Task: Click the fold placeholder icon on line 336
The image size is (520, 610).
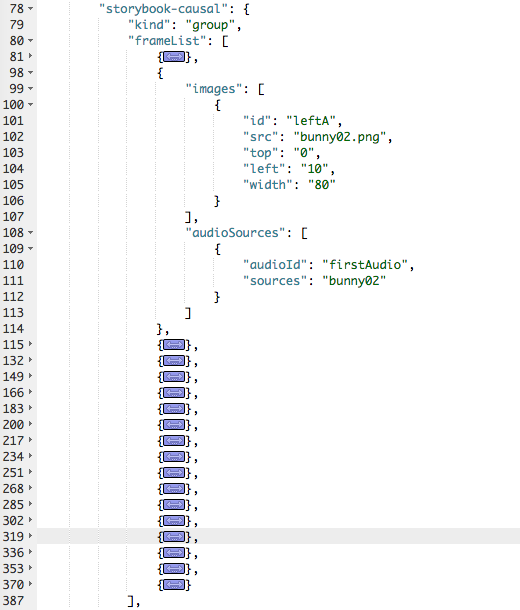Action: pos(174,552)
